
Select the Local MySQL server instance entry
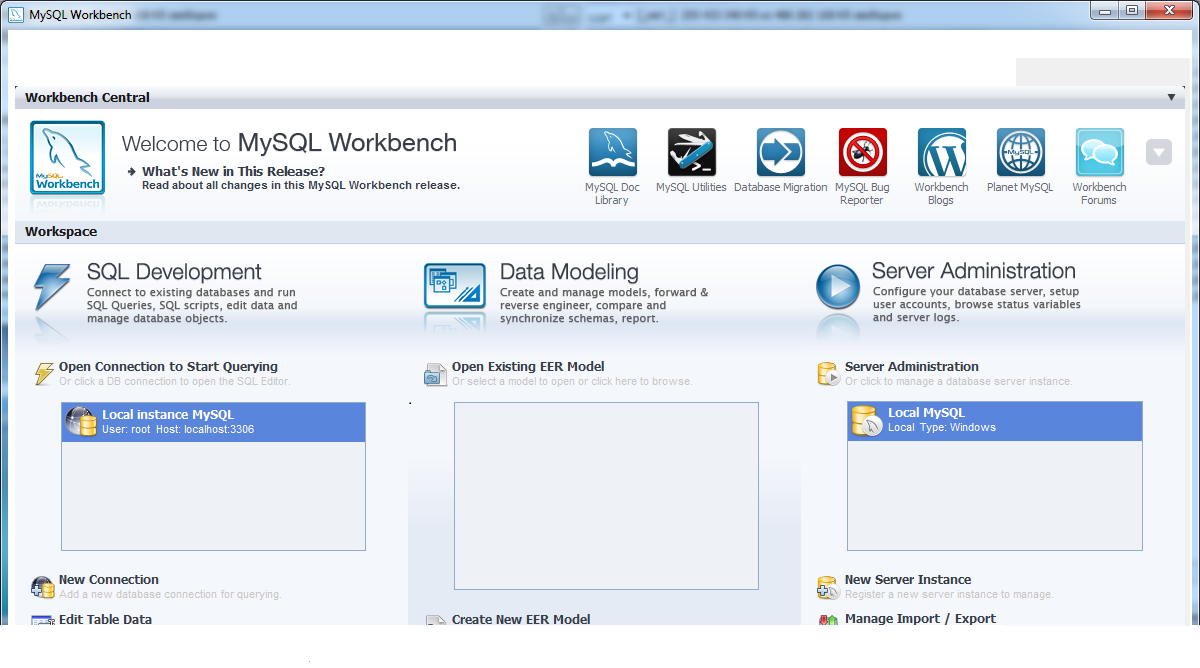point(994,422)
